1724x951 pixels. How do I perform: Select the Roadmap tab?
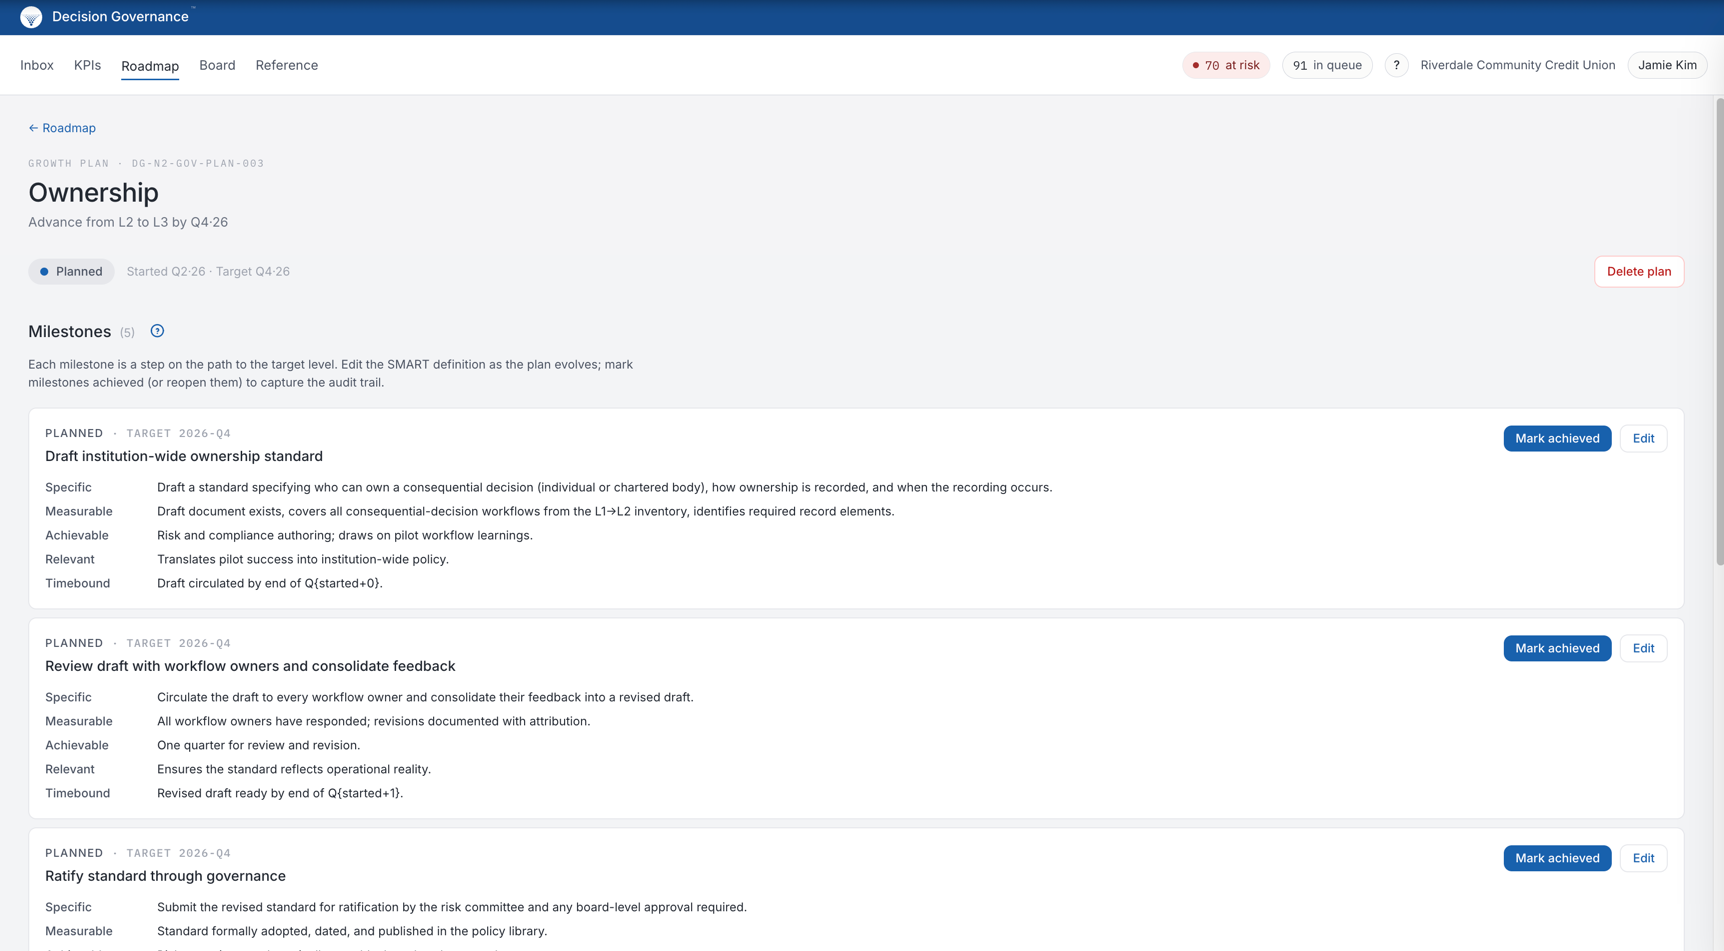coord(150,66)
